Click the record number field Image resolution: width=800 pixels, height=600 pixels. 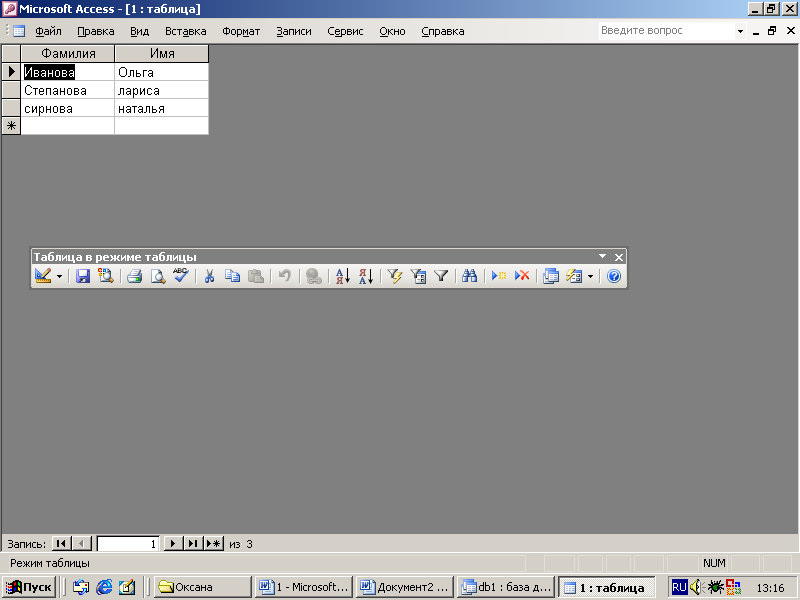(128, 544)
